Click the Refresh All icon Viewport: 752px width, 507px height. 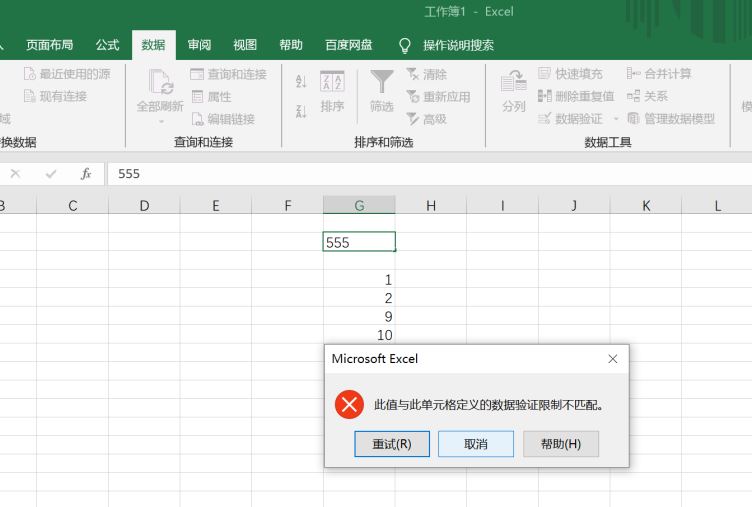click(x=160, y=83)
